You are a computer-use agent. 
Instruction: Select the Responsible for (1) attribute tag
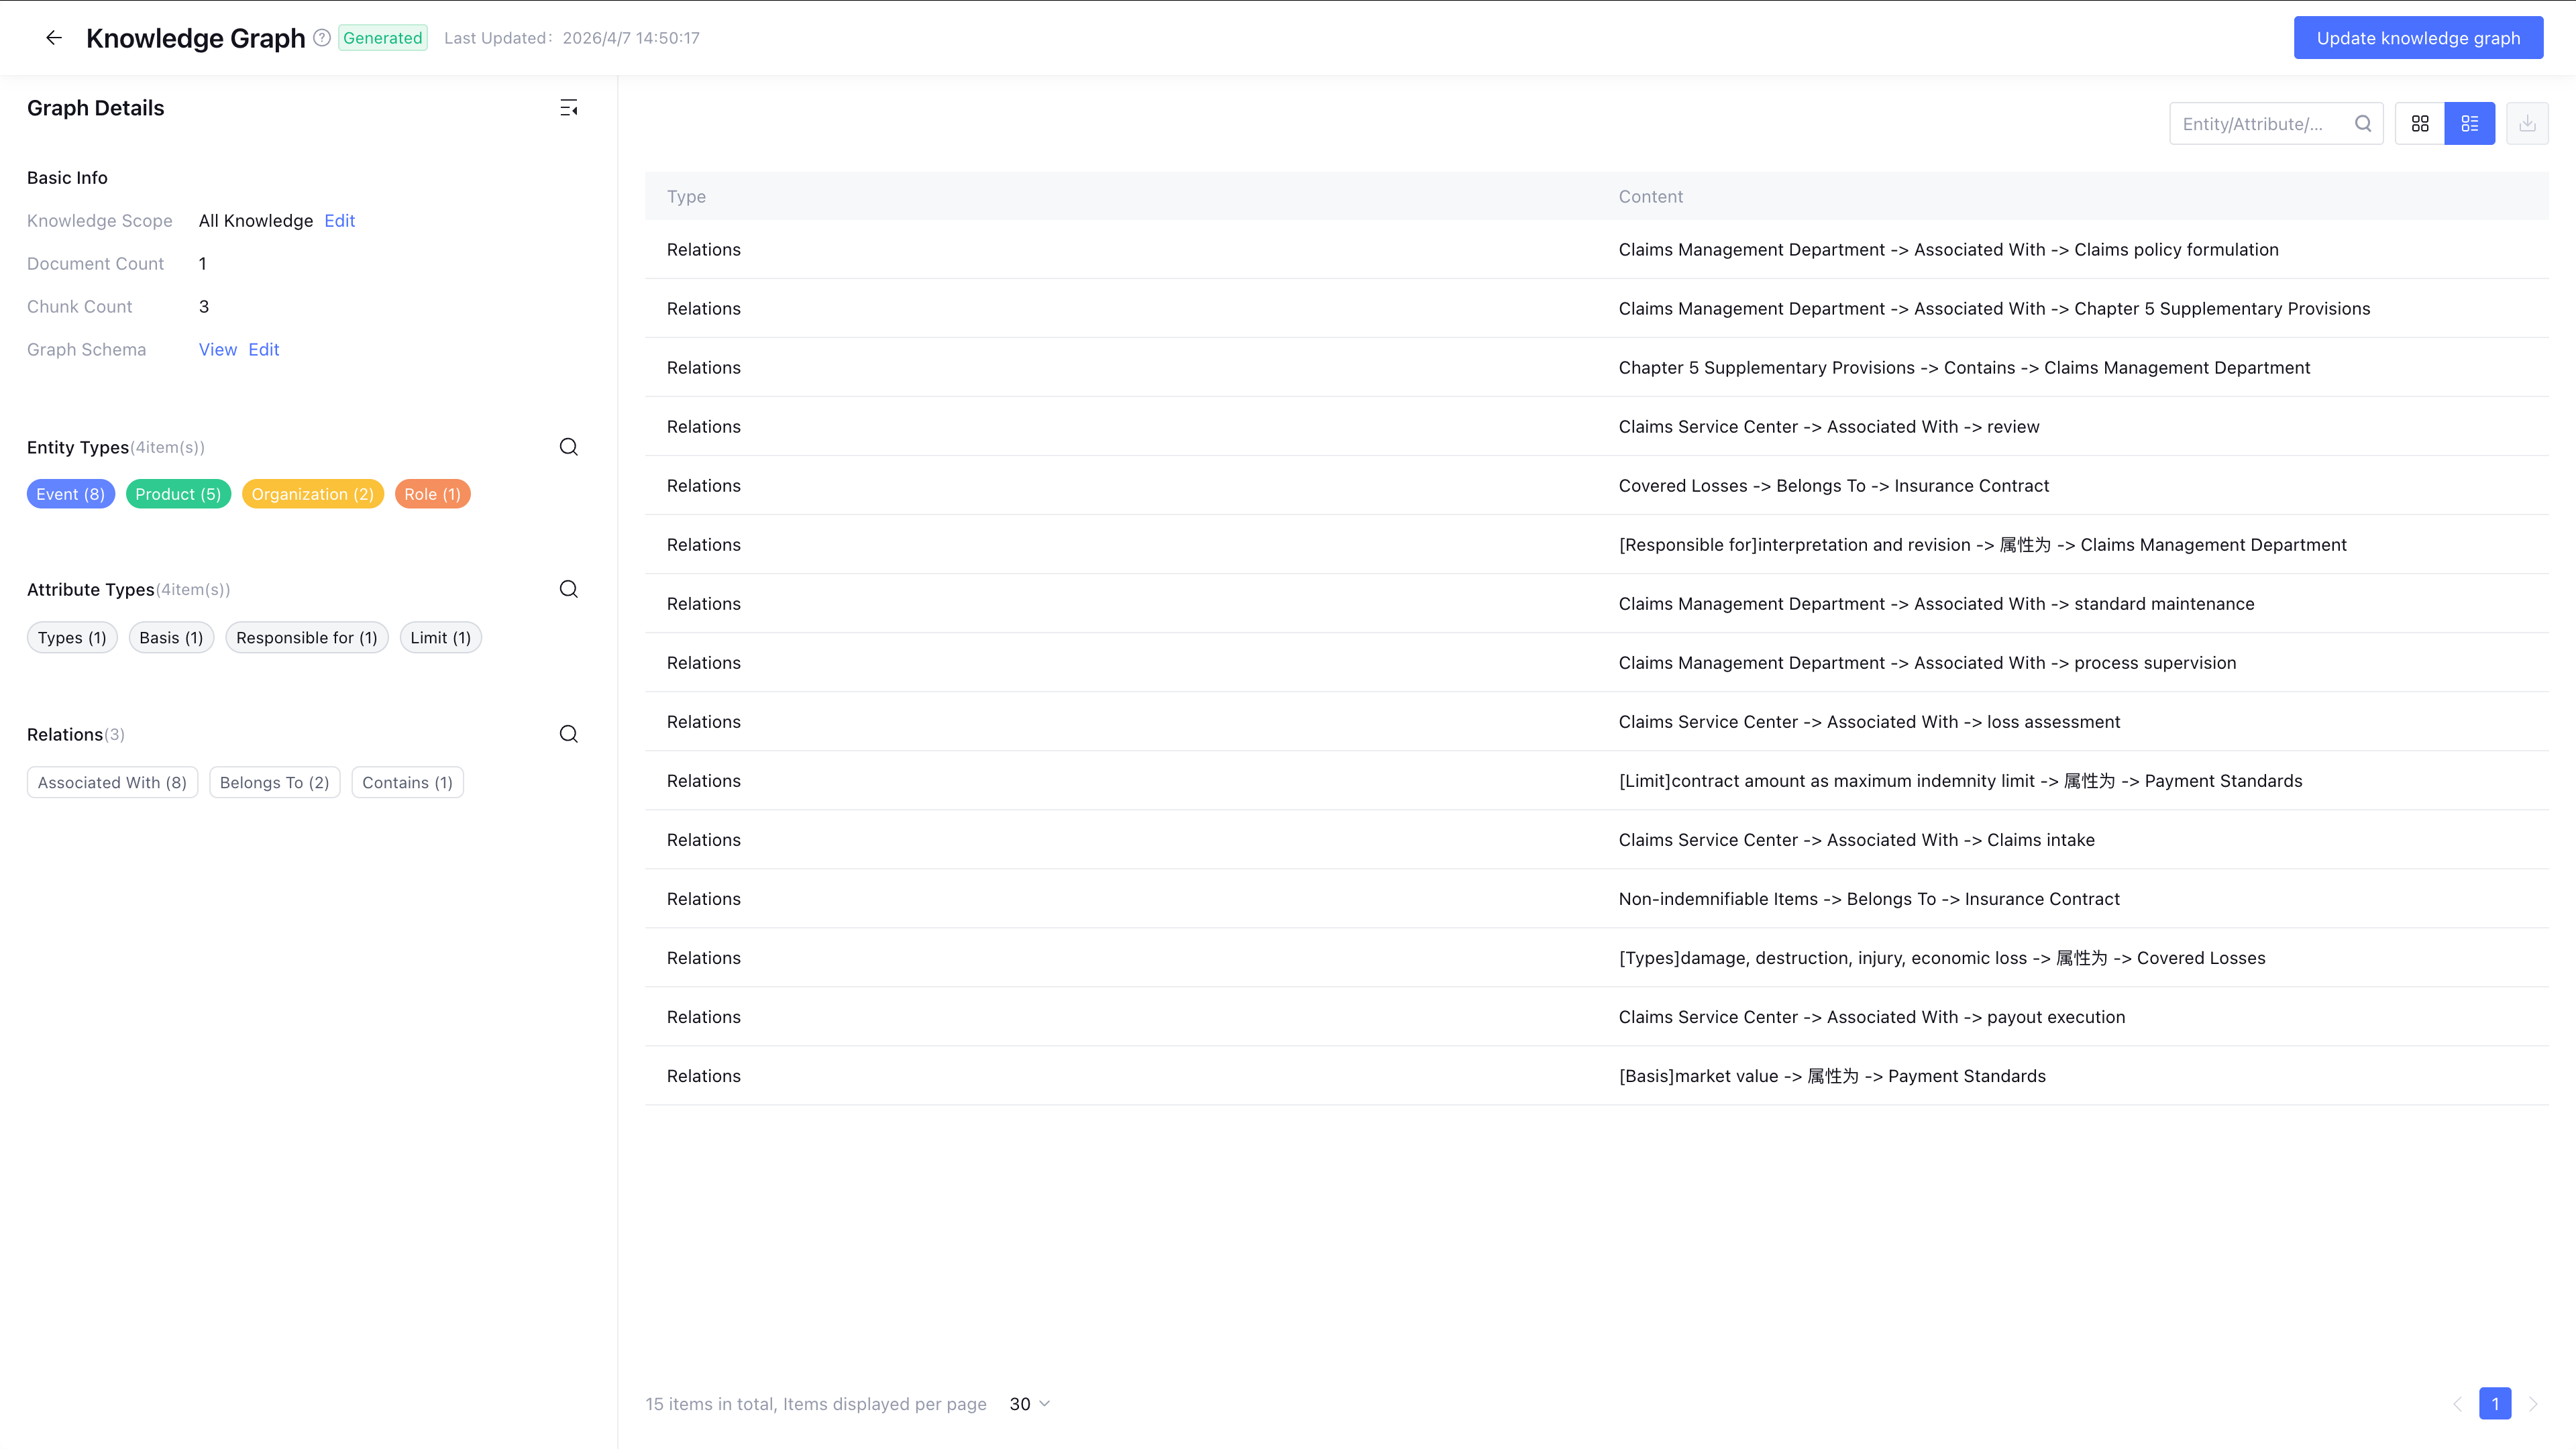[x=306, y=638]
